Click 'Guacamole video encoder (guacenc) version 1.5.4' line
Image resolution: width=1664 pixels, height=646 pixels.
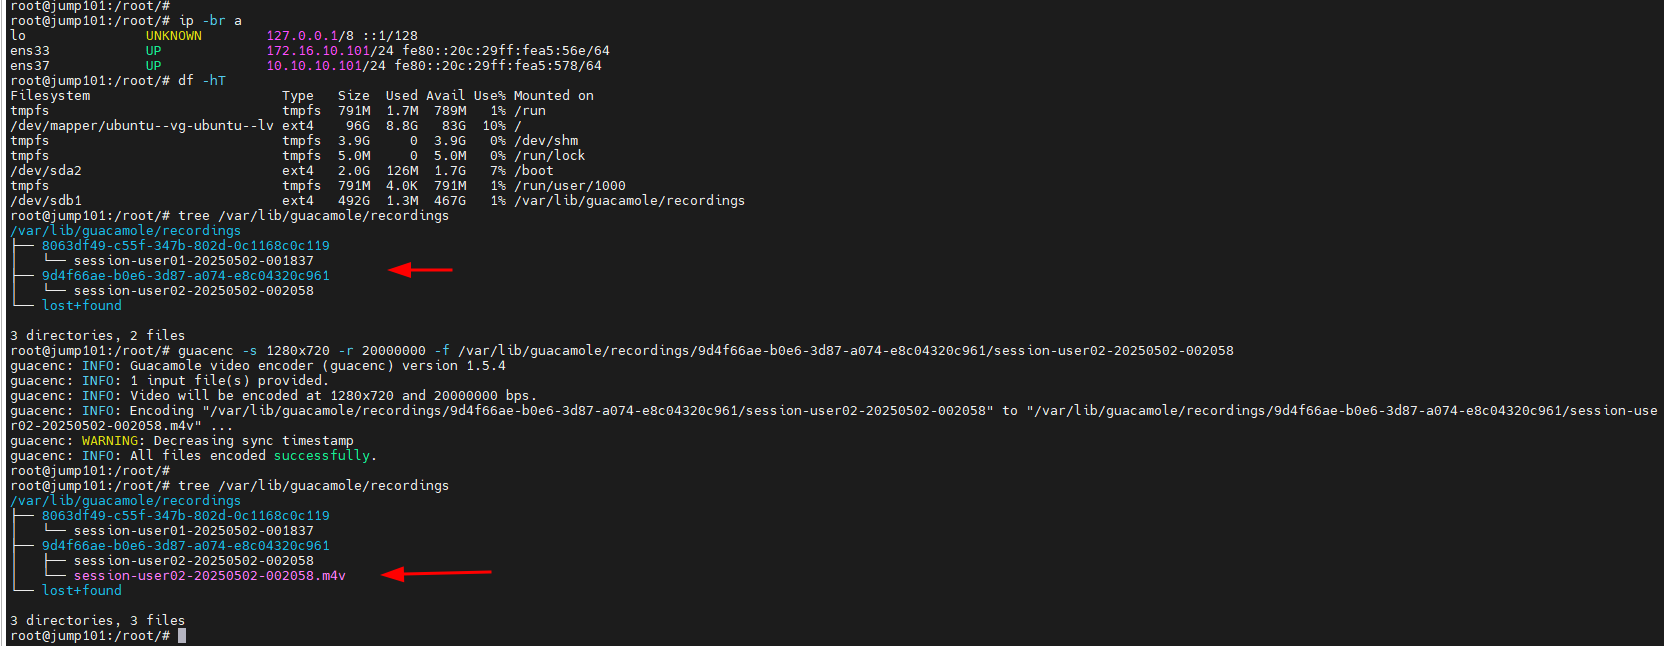pyautogui.click(x=318, y=366)
